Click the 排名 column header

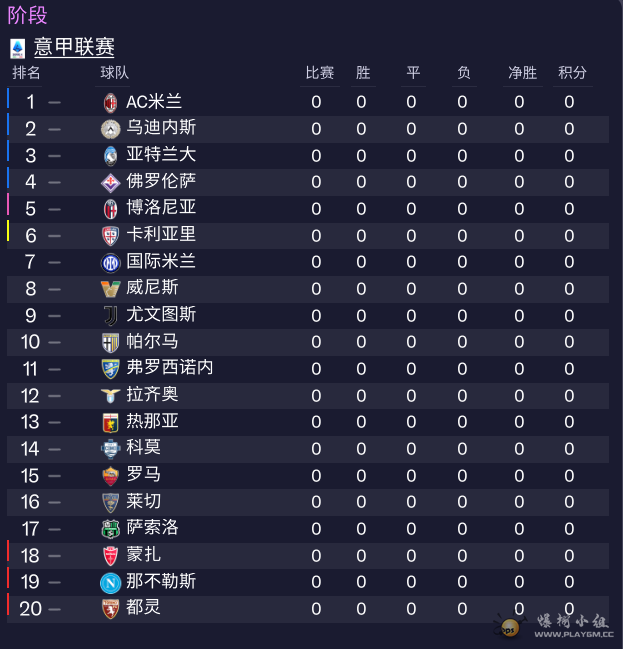(26, 73)
